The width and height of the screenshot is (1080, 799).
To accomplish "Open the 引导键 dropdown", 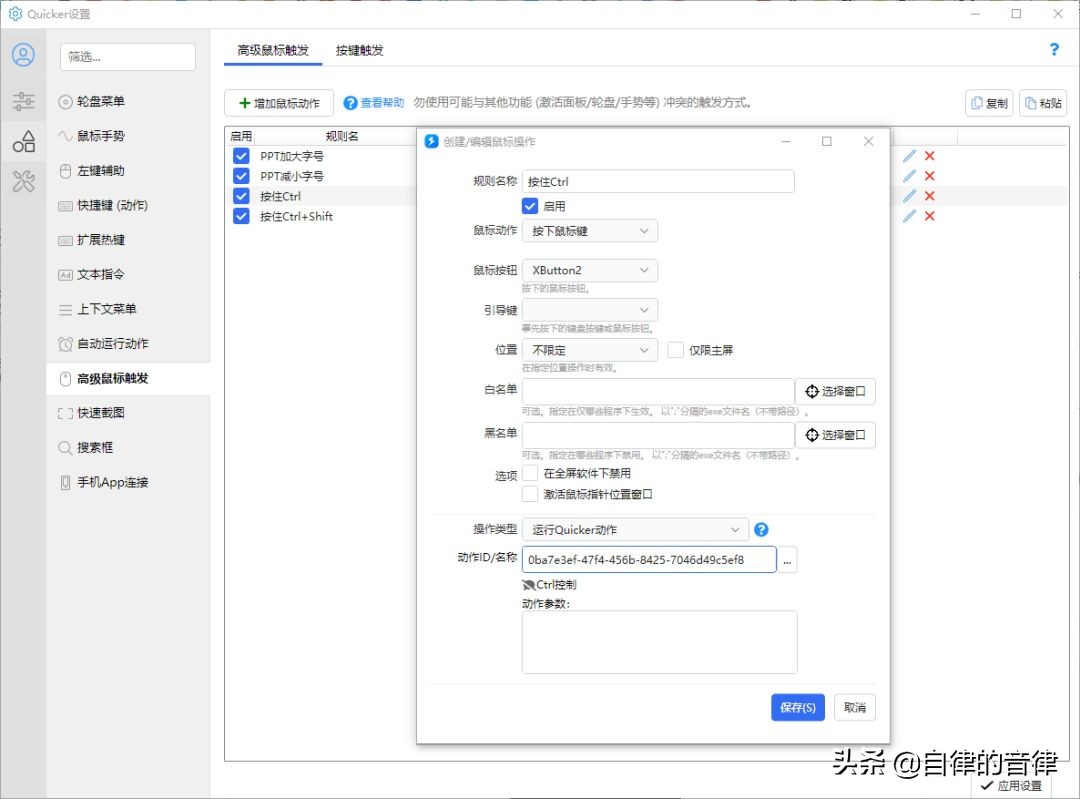I will click(590, 310).
